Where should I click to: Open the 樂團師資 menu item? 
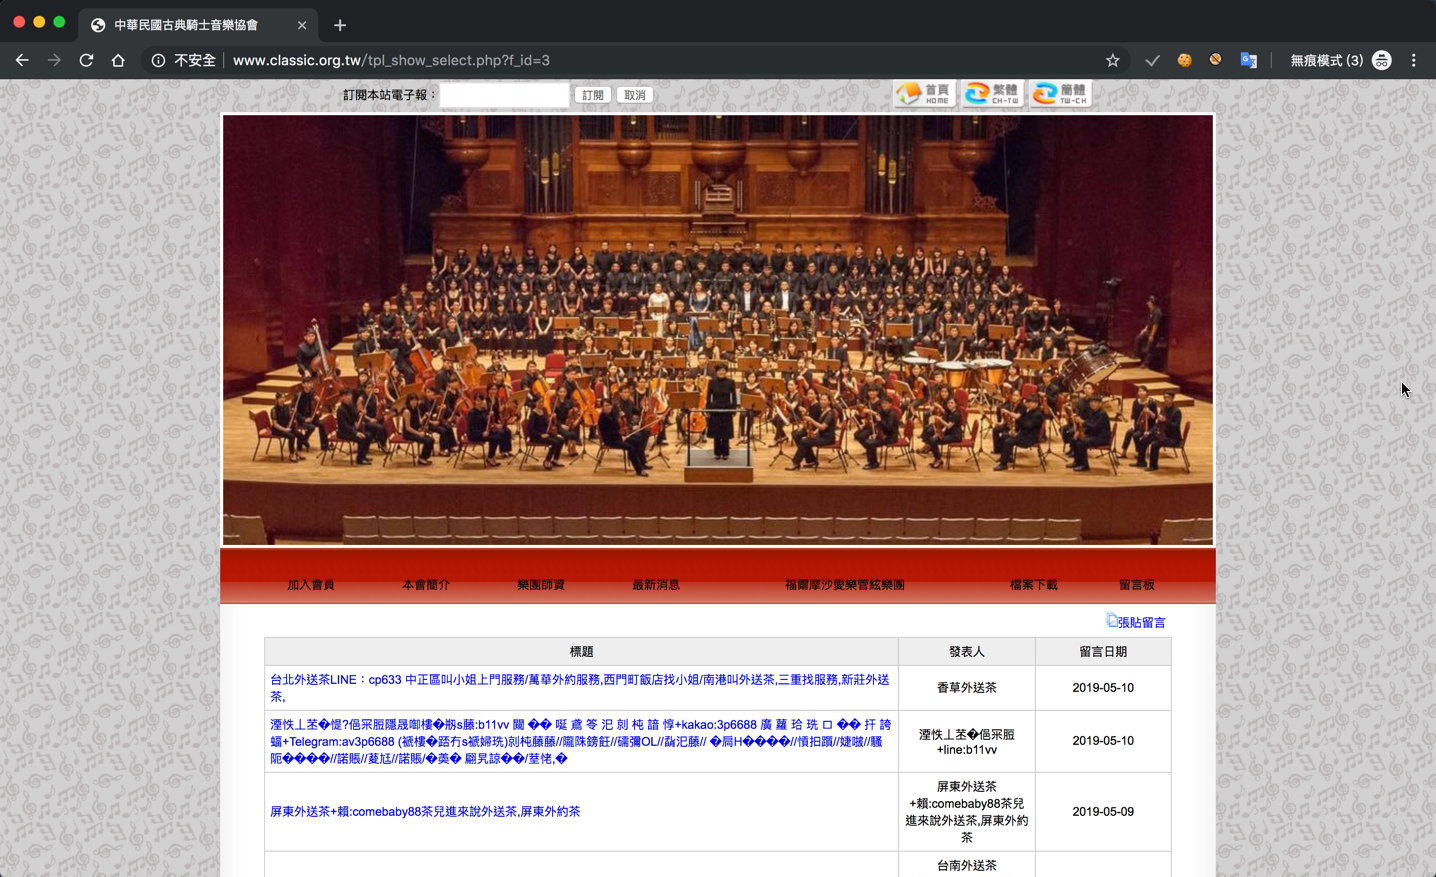pyautogui.click(x=541, y=585)
